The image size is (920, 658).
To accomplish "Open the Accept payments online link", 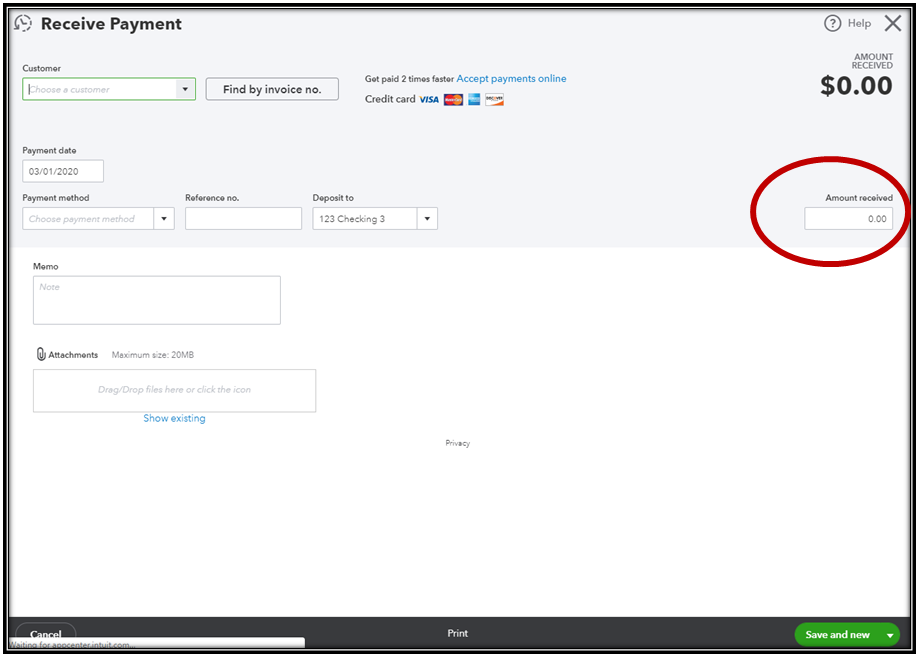I will pyautogui.click(x=511, y=79).
